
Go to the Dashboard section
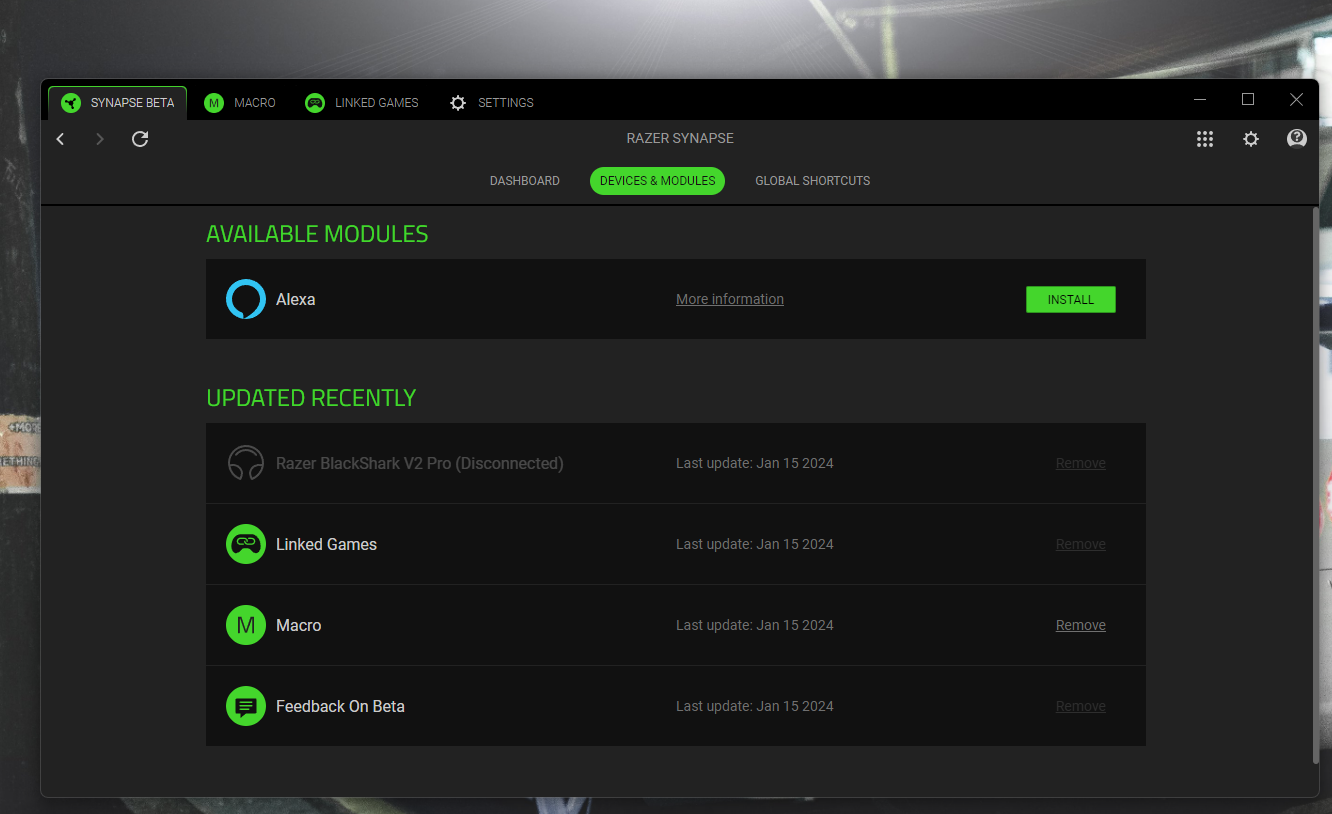coord(525,181)
